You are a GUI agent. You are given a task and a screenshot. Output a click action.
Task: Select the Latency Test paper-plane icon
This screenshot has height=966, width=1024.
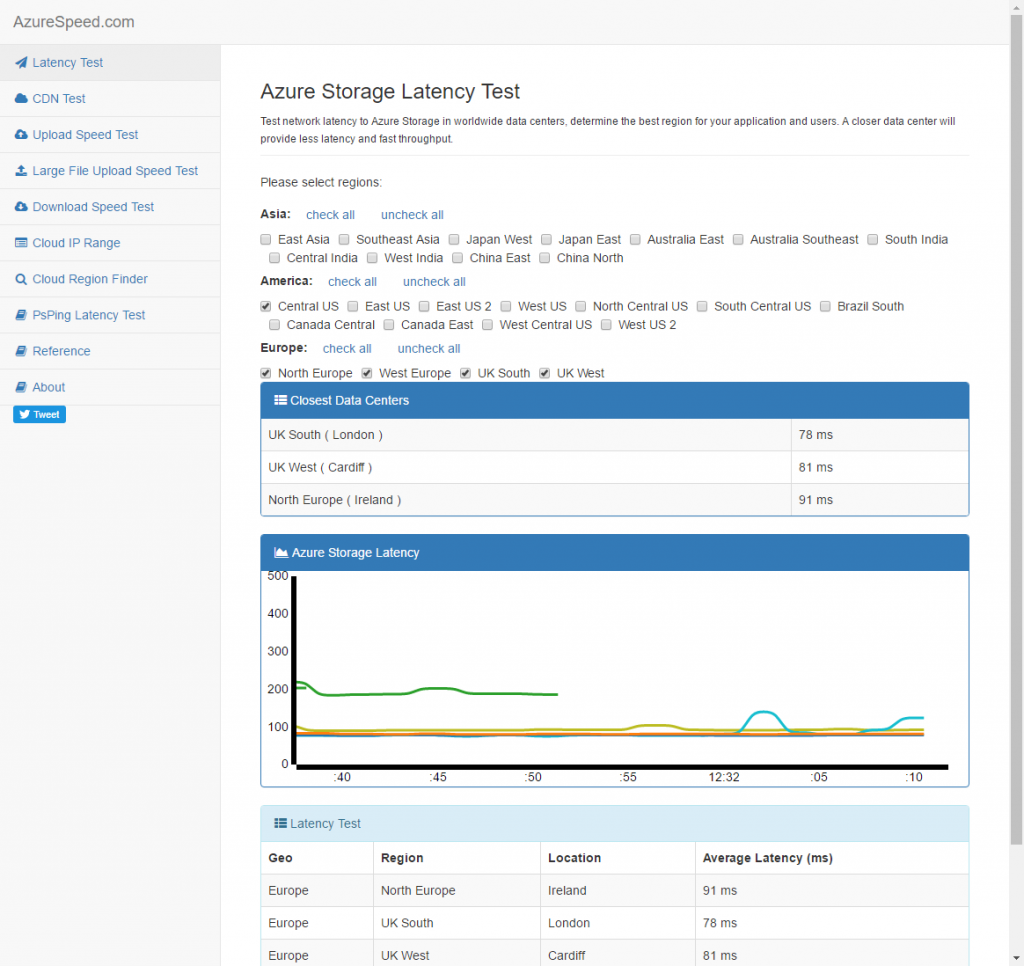coord(22,62)
